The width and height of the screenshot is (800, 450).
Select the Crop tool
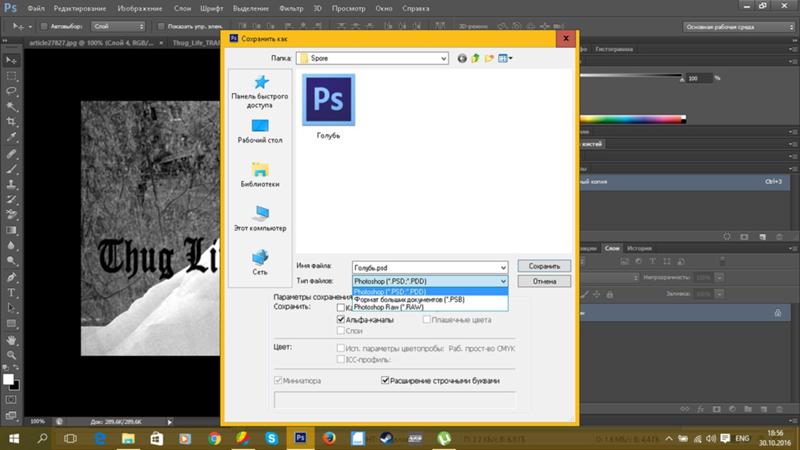click(11, 122)
